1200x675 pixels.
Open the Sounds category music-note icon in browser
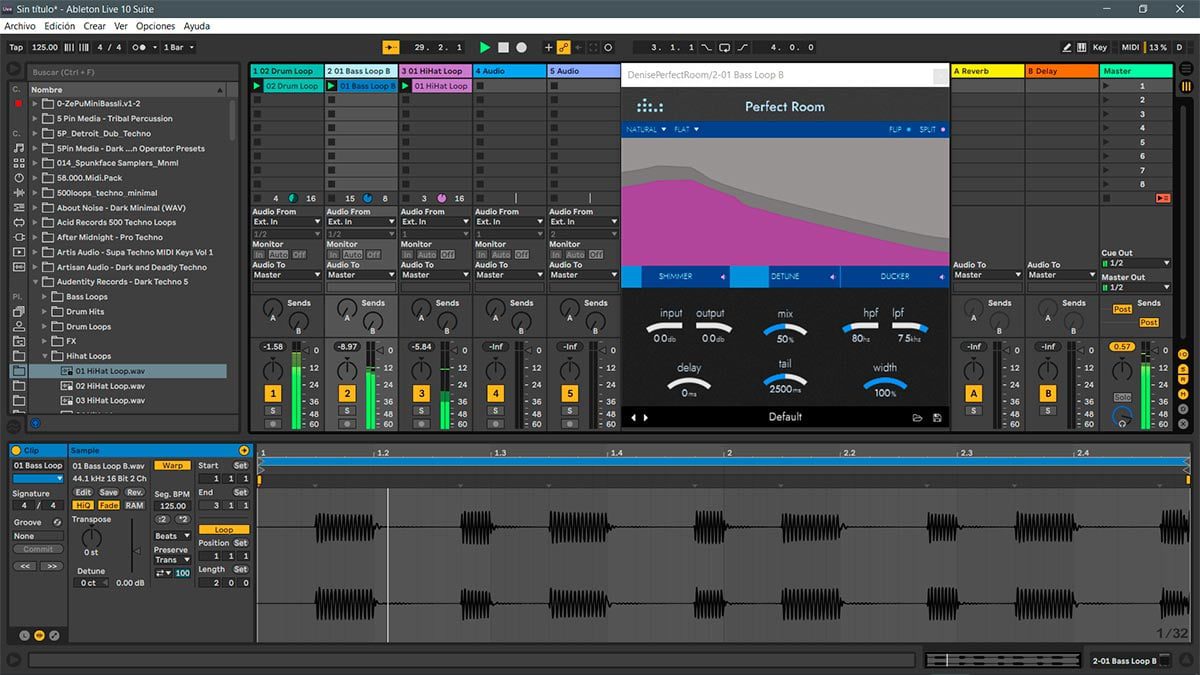pyautogui.click(x=19, y=148)
